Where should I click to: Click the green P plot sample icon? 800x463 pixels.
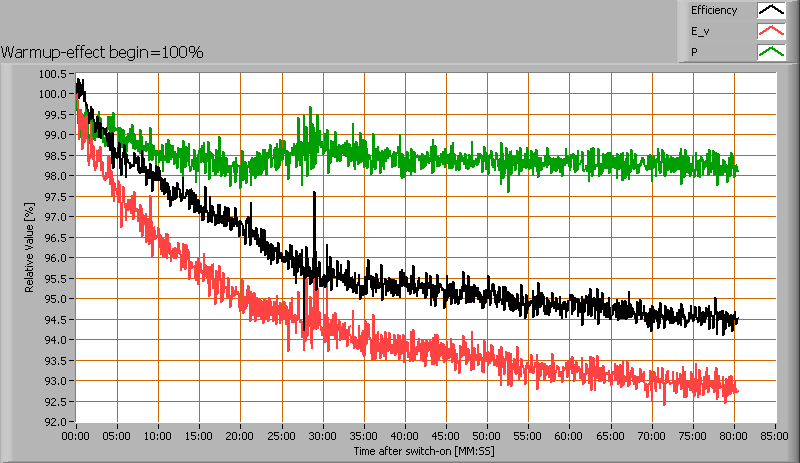tap(771, 51)
